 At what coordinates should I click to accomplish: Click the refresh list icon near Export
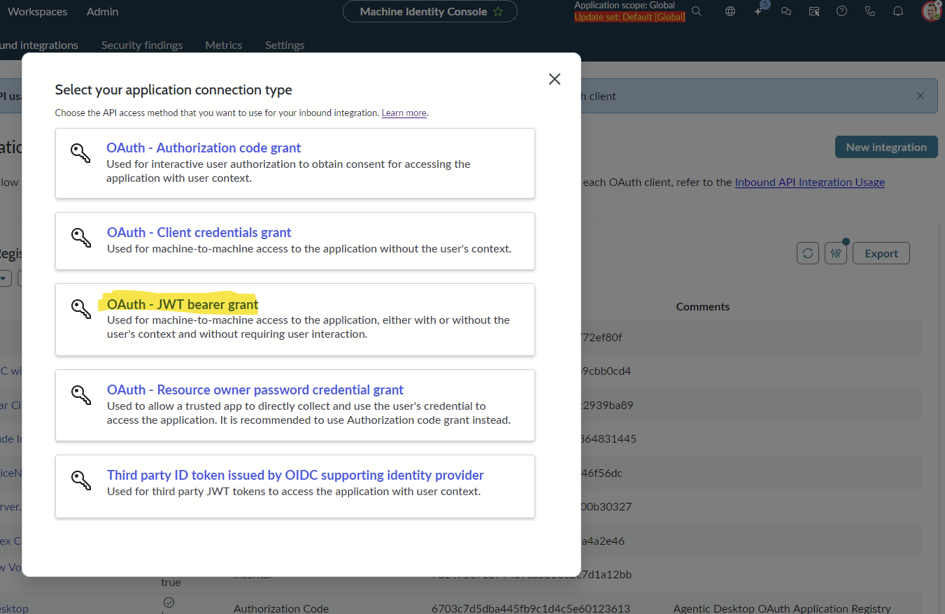(x=808, y=253)
